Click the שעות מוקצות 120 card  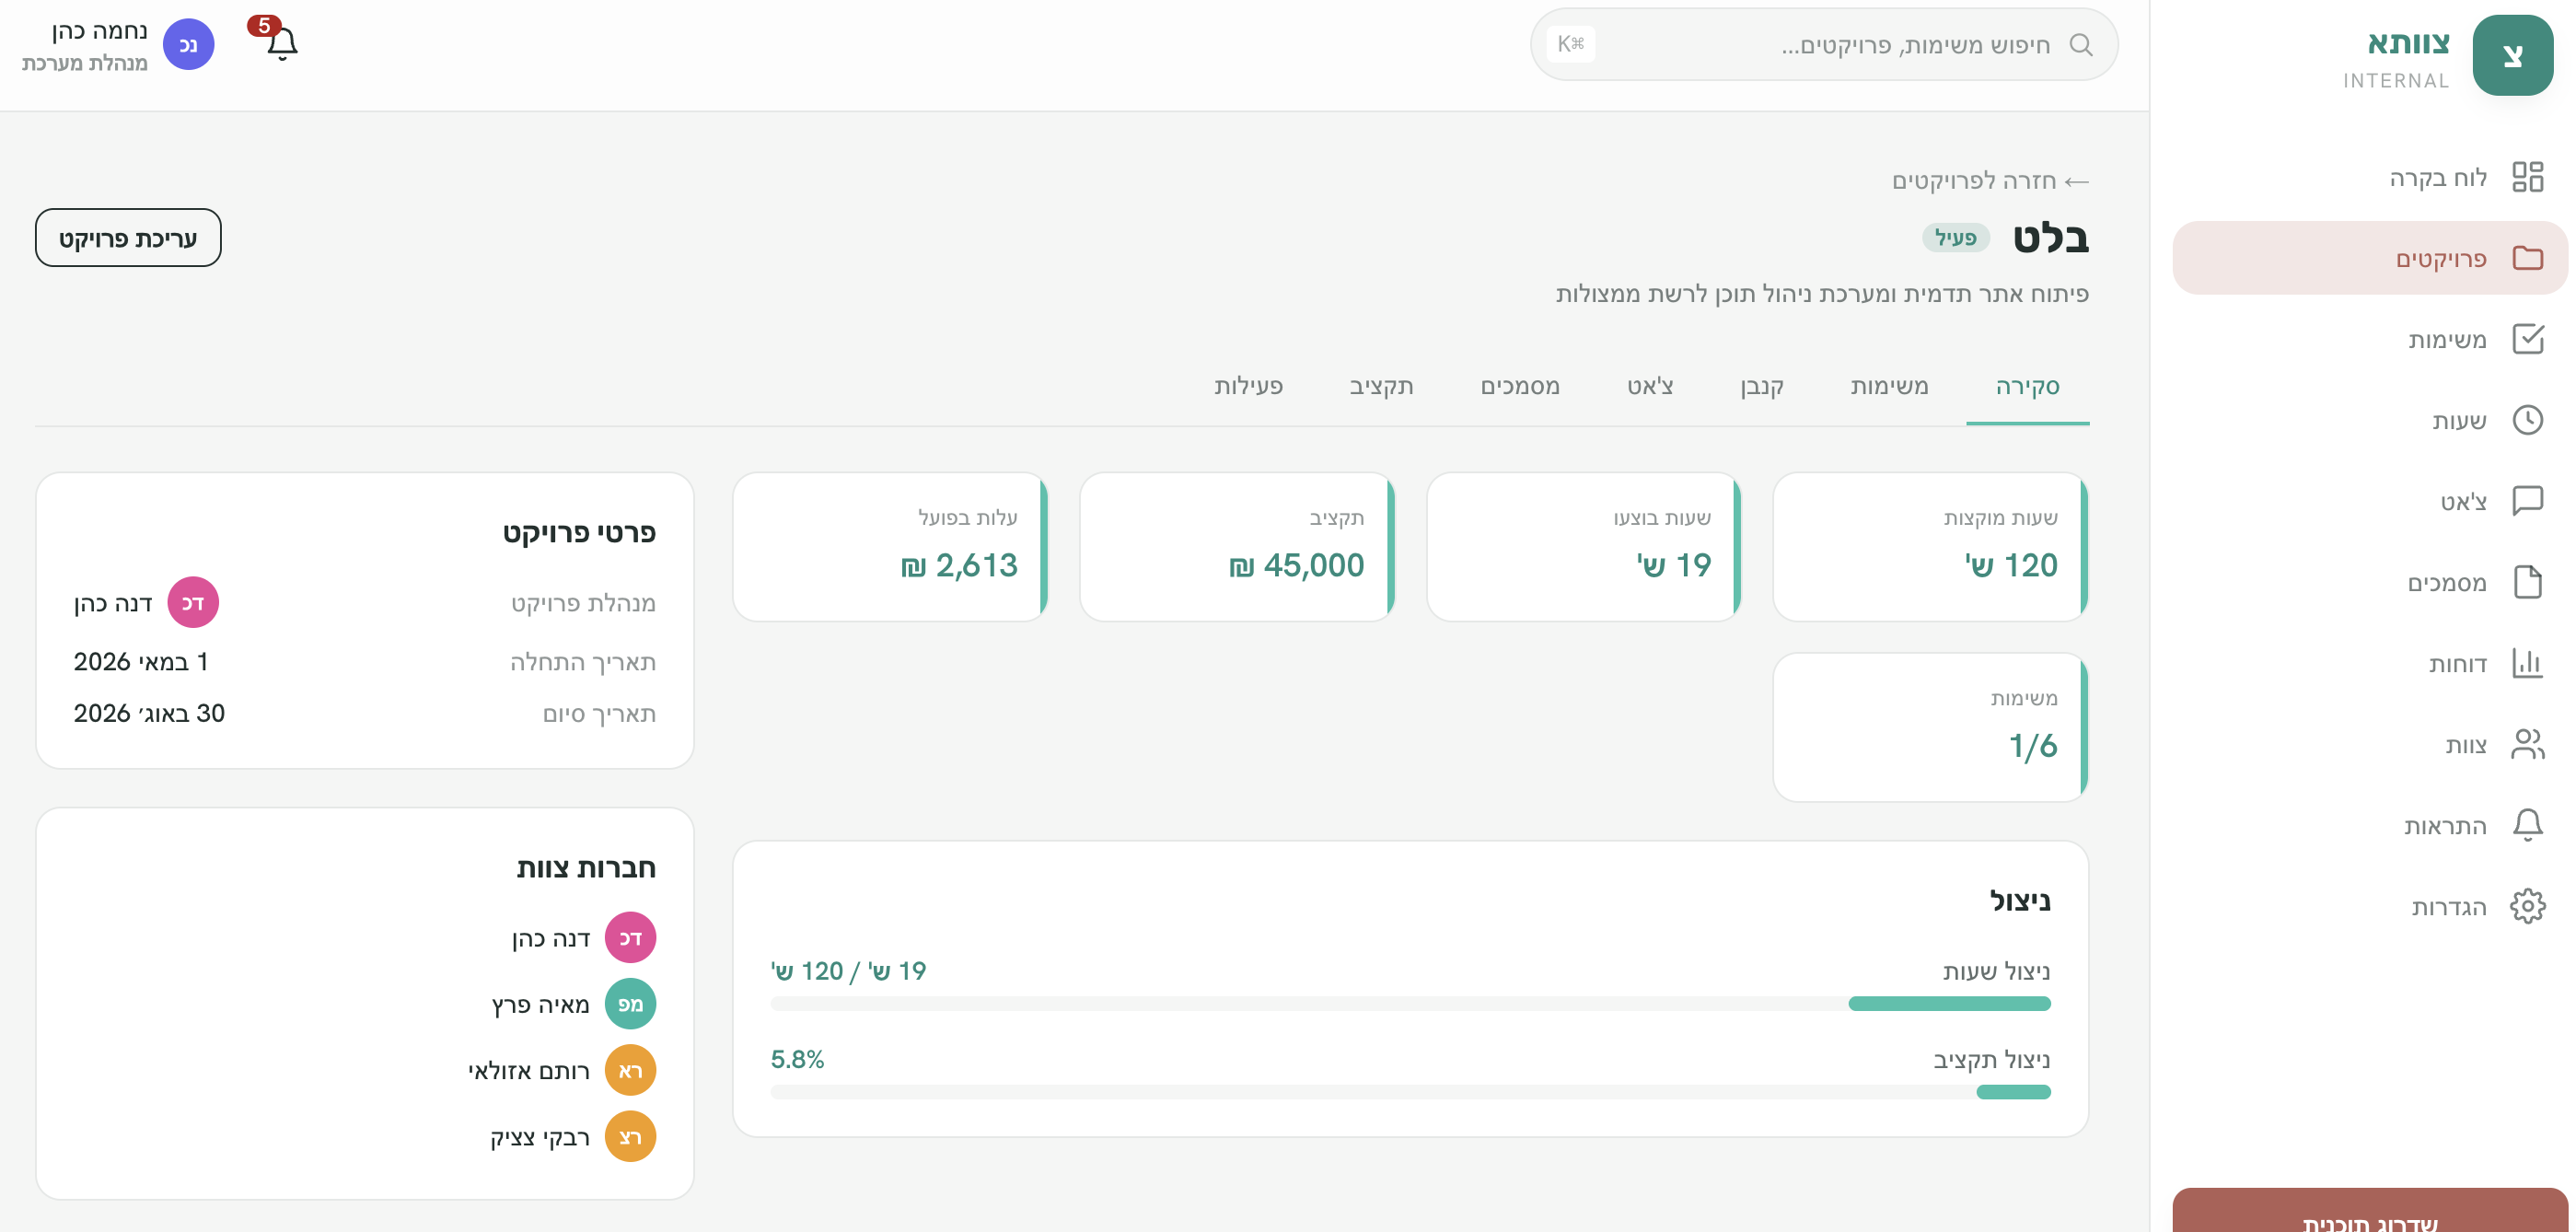pos(1930,546)
